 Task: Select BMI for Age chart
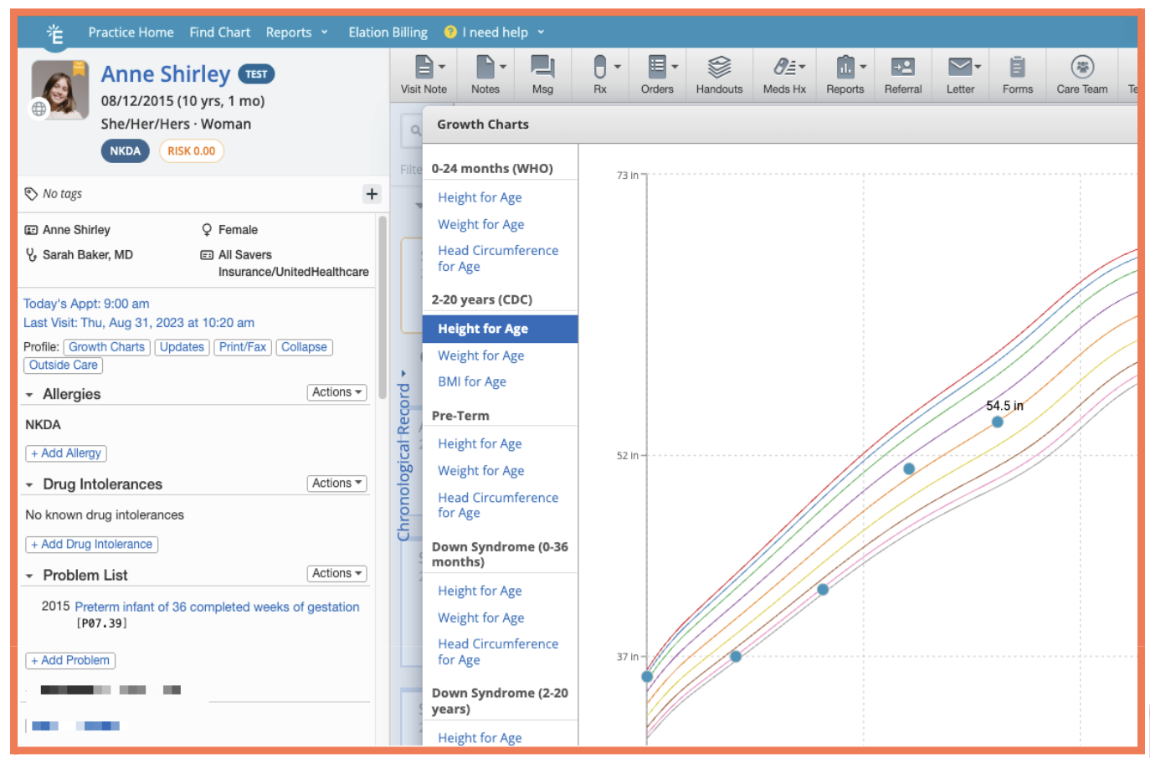pos(472,382)
